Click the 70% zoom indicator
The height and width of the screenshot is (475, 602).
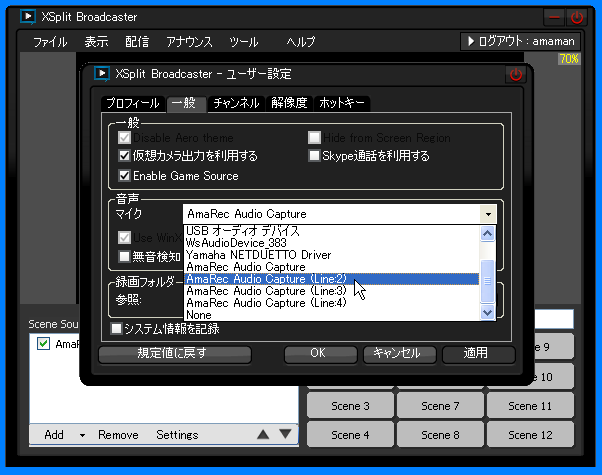click(x=569, y=59)
